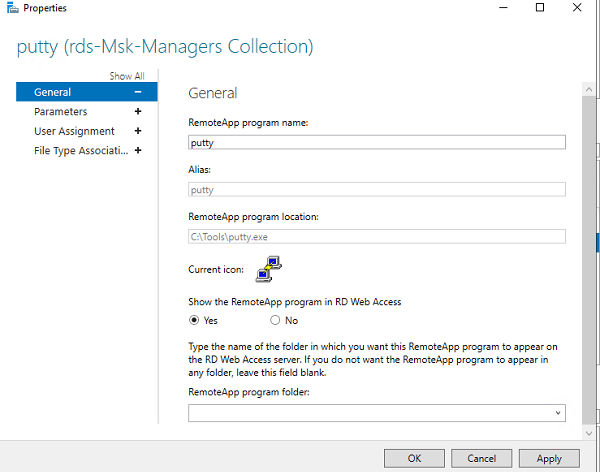Click the scrollbar up arrow
The height and width of the screenshot is (472, 600).
[x=589, y=90]
